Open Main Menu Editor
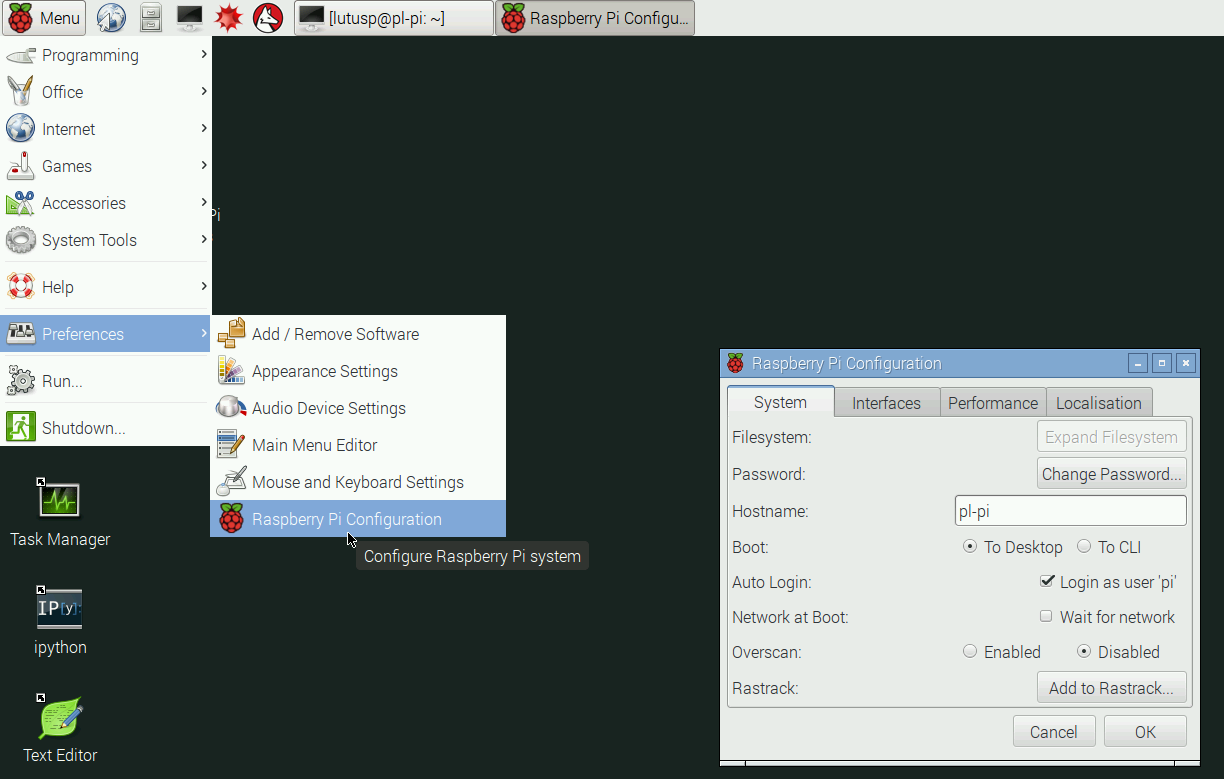This screenshot has width=1224, height=779. tap(358, 445)
